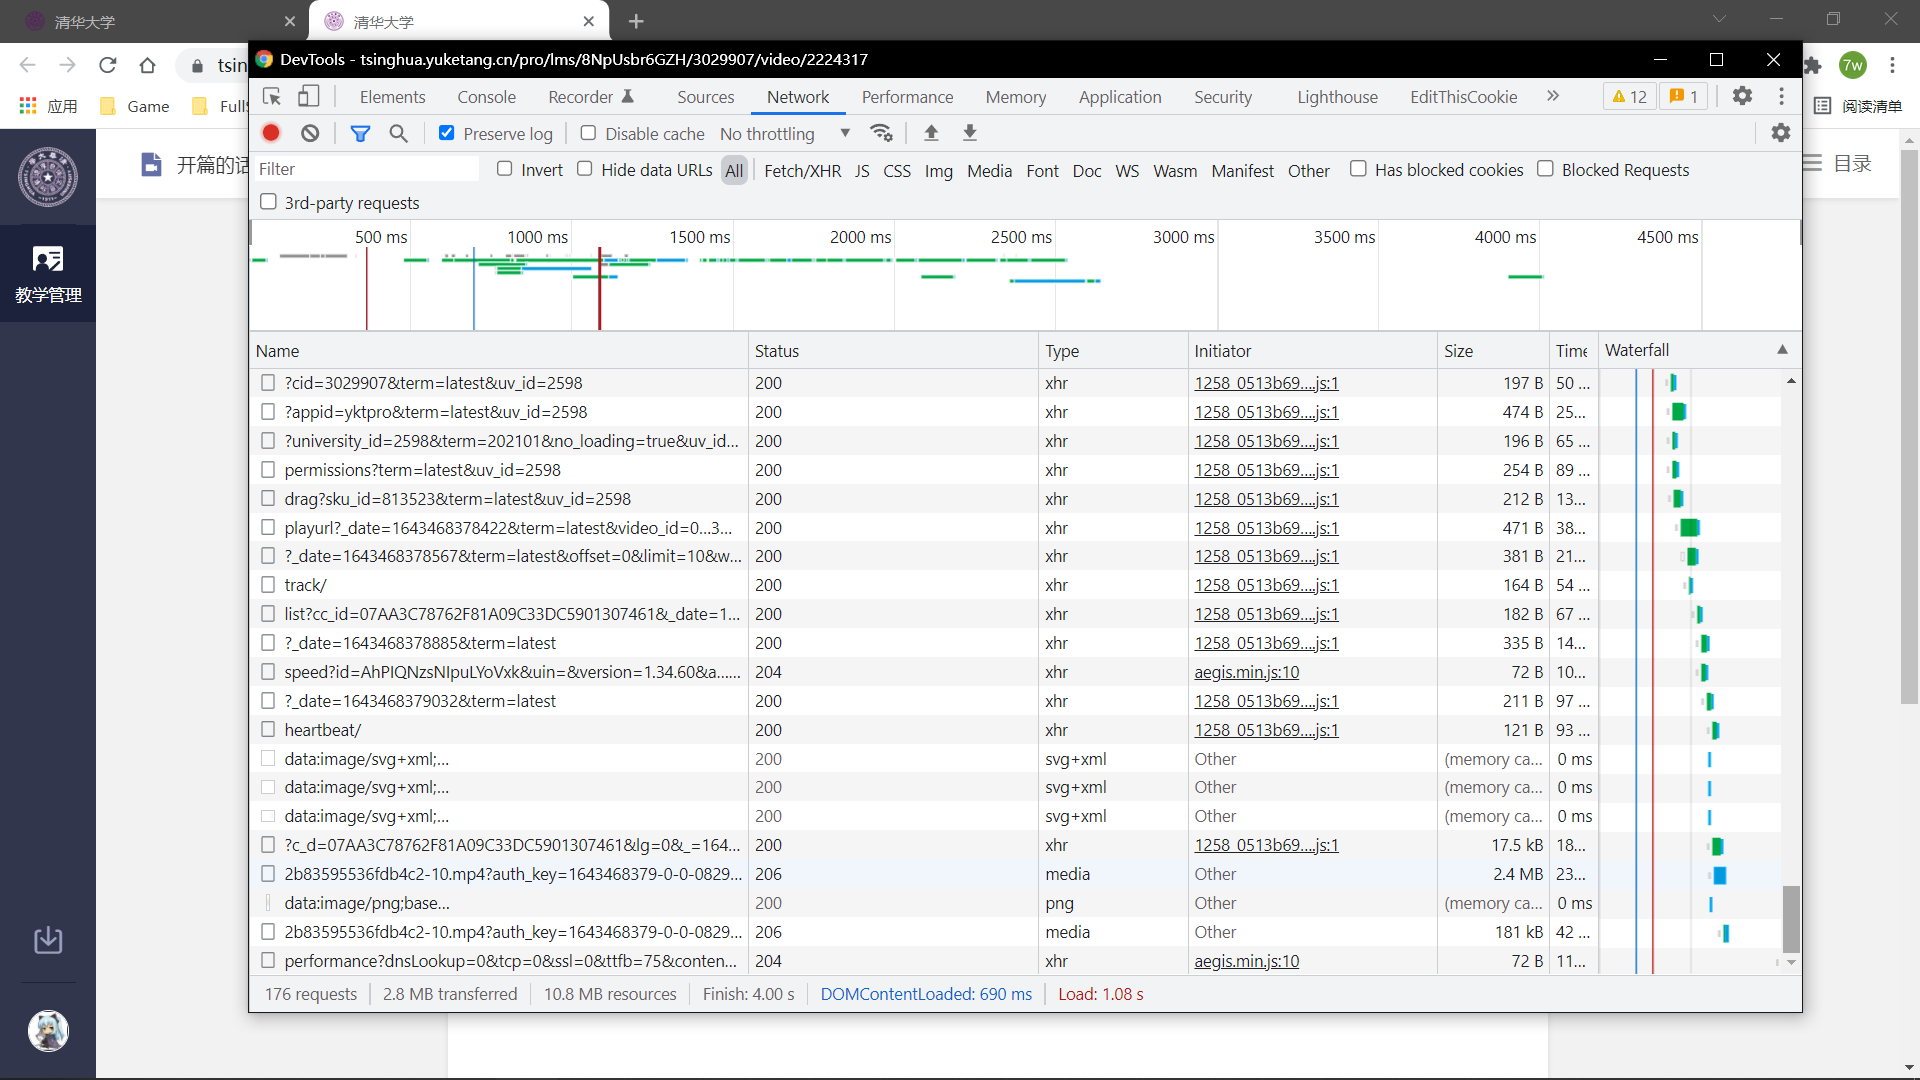Open aegis.min.js:10 initiator link

pyautogui.click(x=1246, y=672)
